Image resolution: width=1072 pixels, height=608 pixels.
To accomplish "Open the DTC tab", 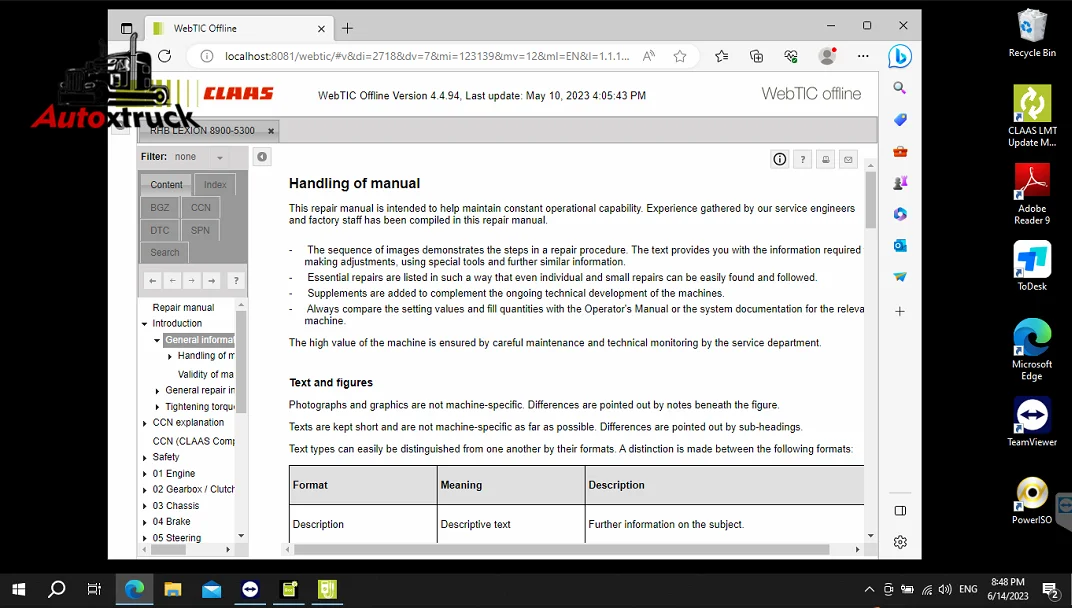I will [160, 230].
